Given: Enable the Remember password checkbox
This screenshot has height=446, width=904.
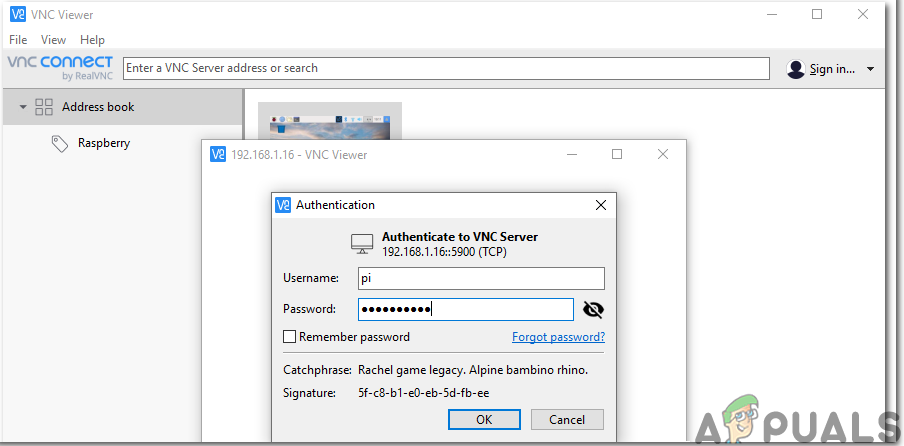Looking at the screenshot, I should (x=290, y=337).
